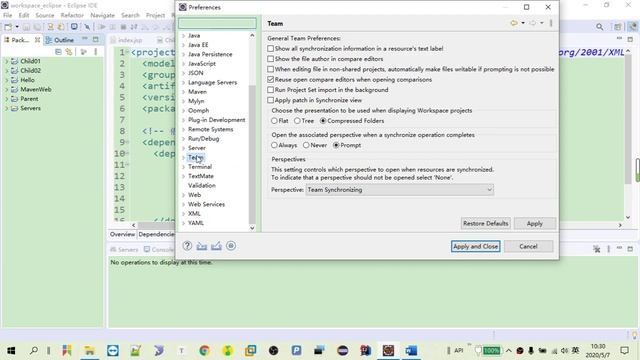Switch to the Overview tab of pom editor
The height and width of the screenshot is (360, 640).
(122, 234)
